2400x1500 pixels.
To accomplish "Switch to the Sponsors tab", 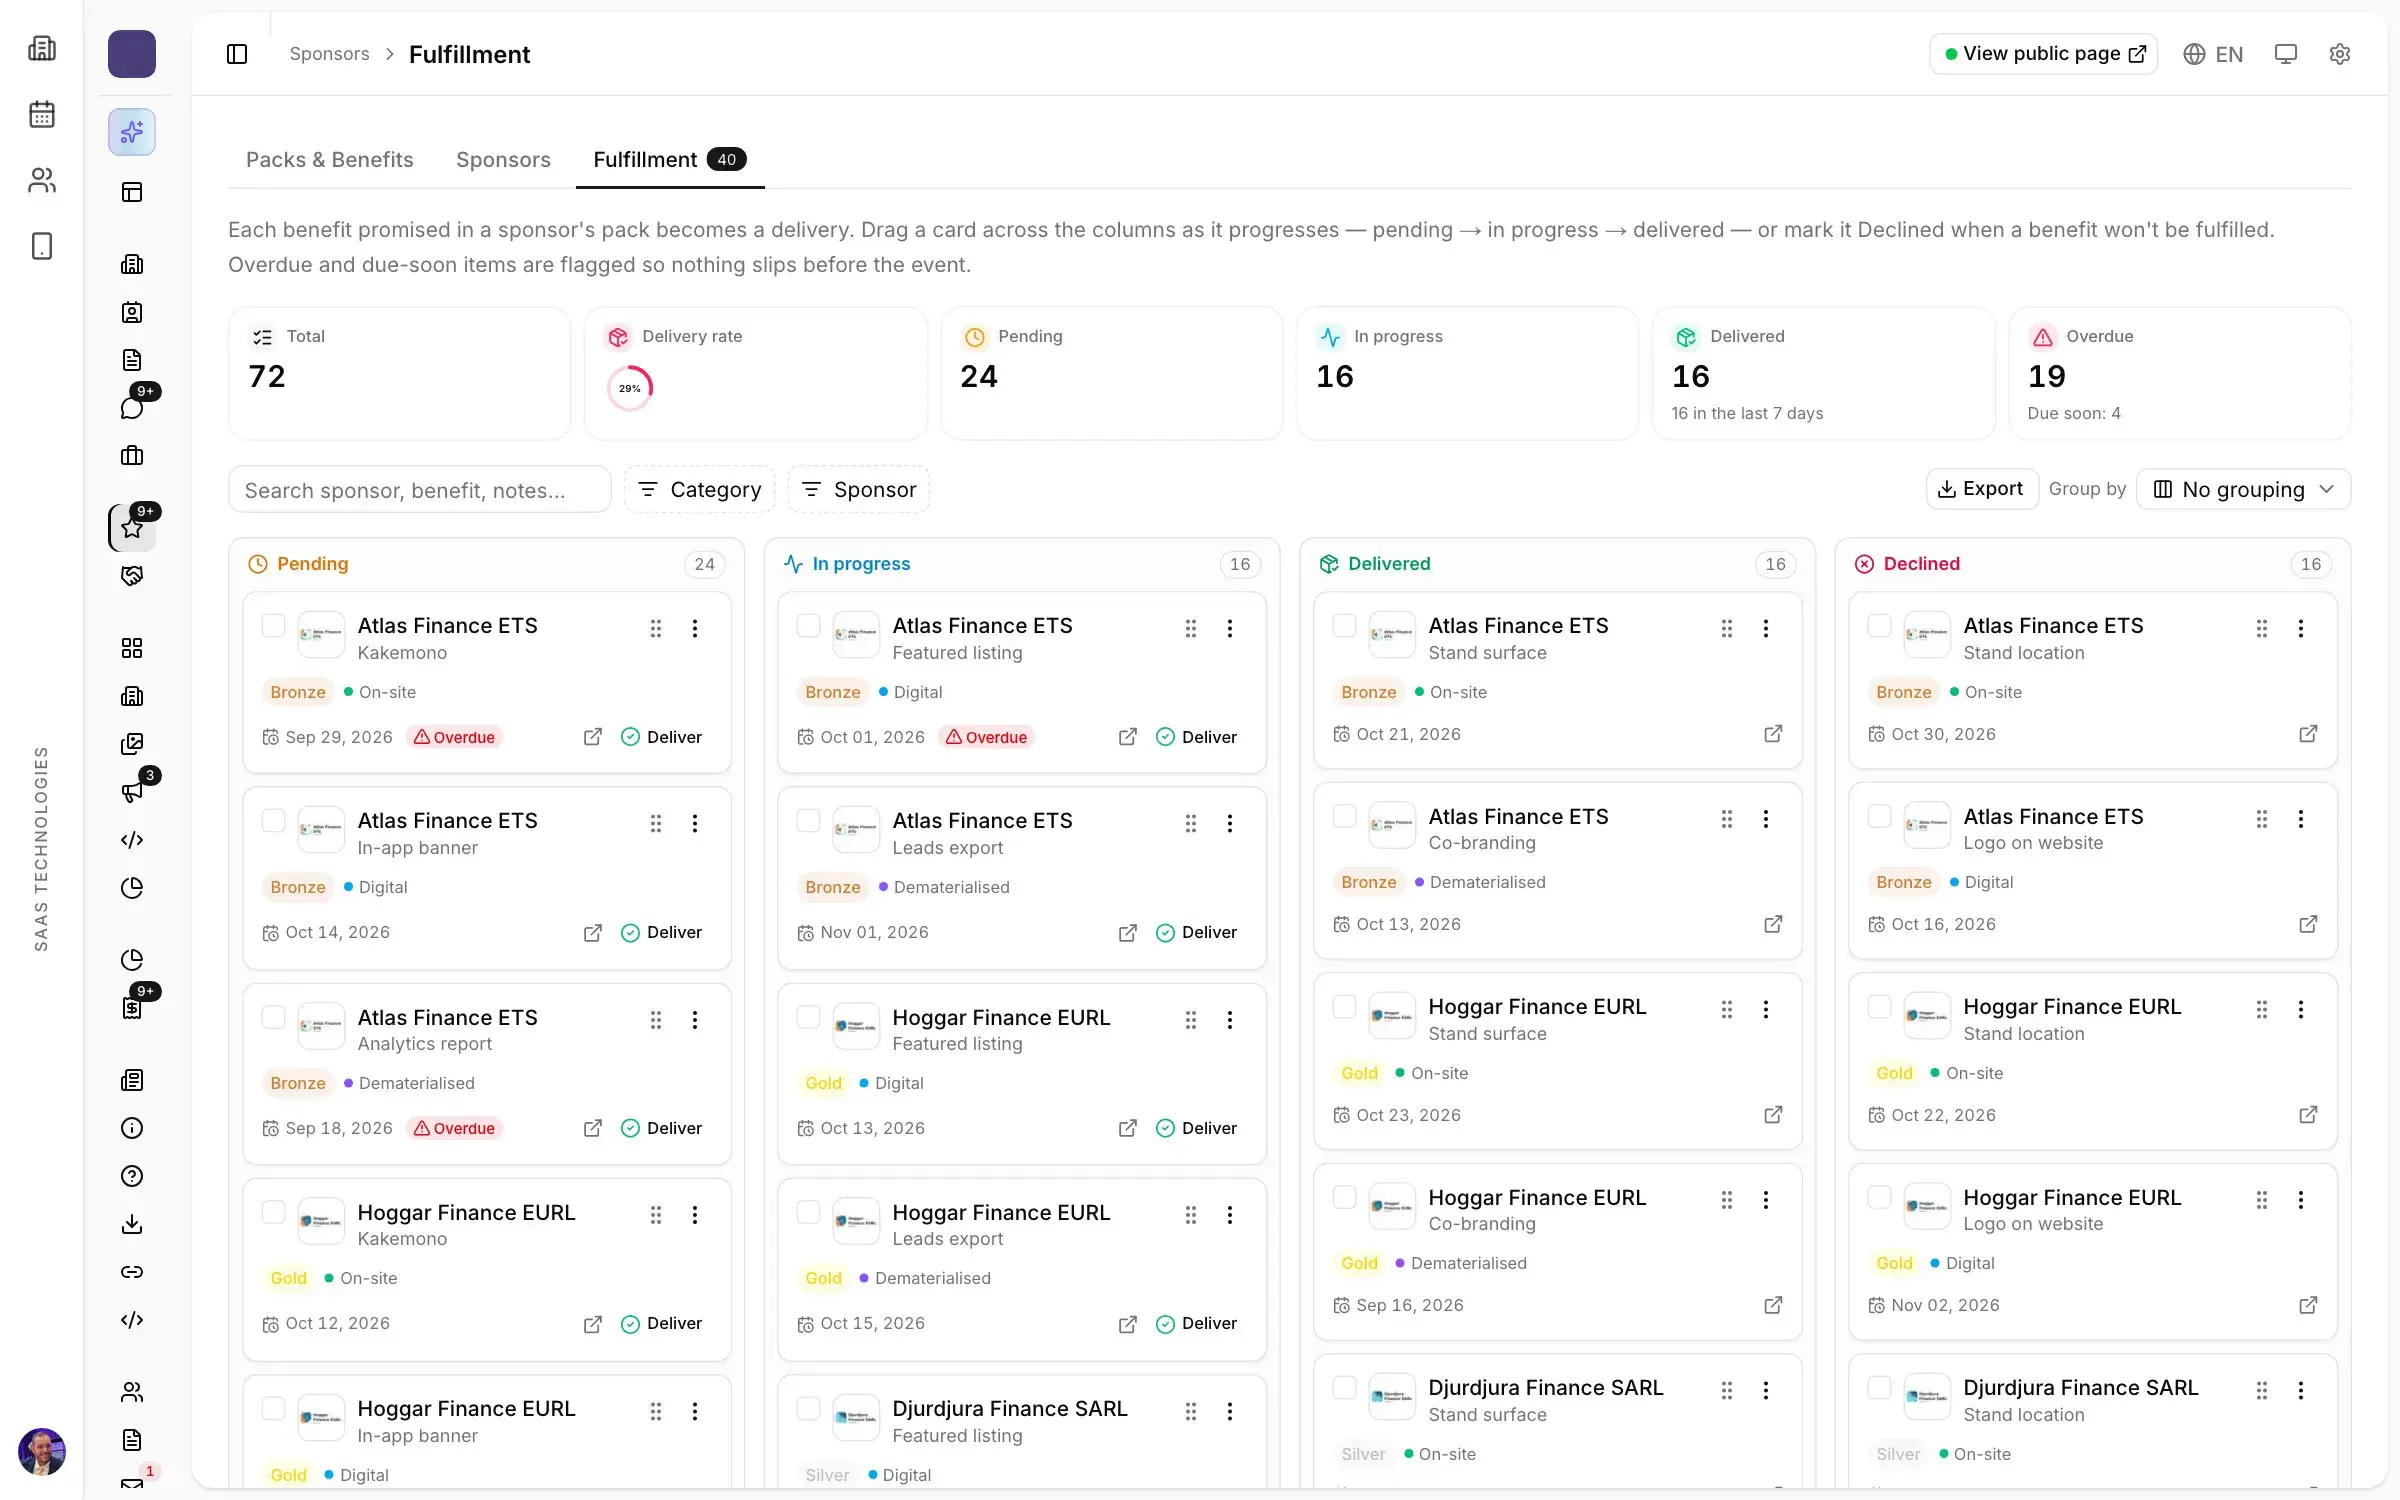I will click(503, 159).
